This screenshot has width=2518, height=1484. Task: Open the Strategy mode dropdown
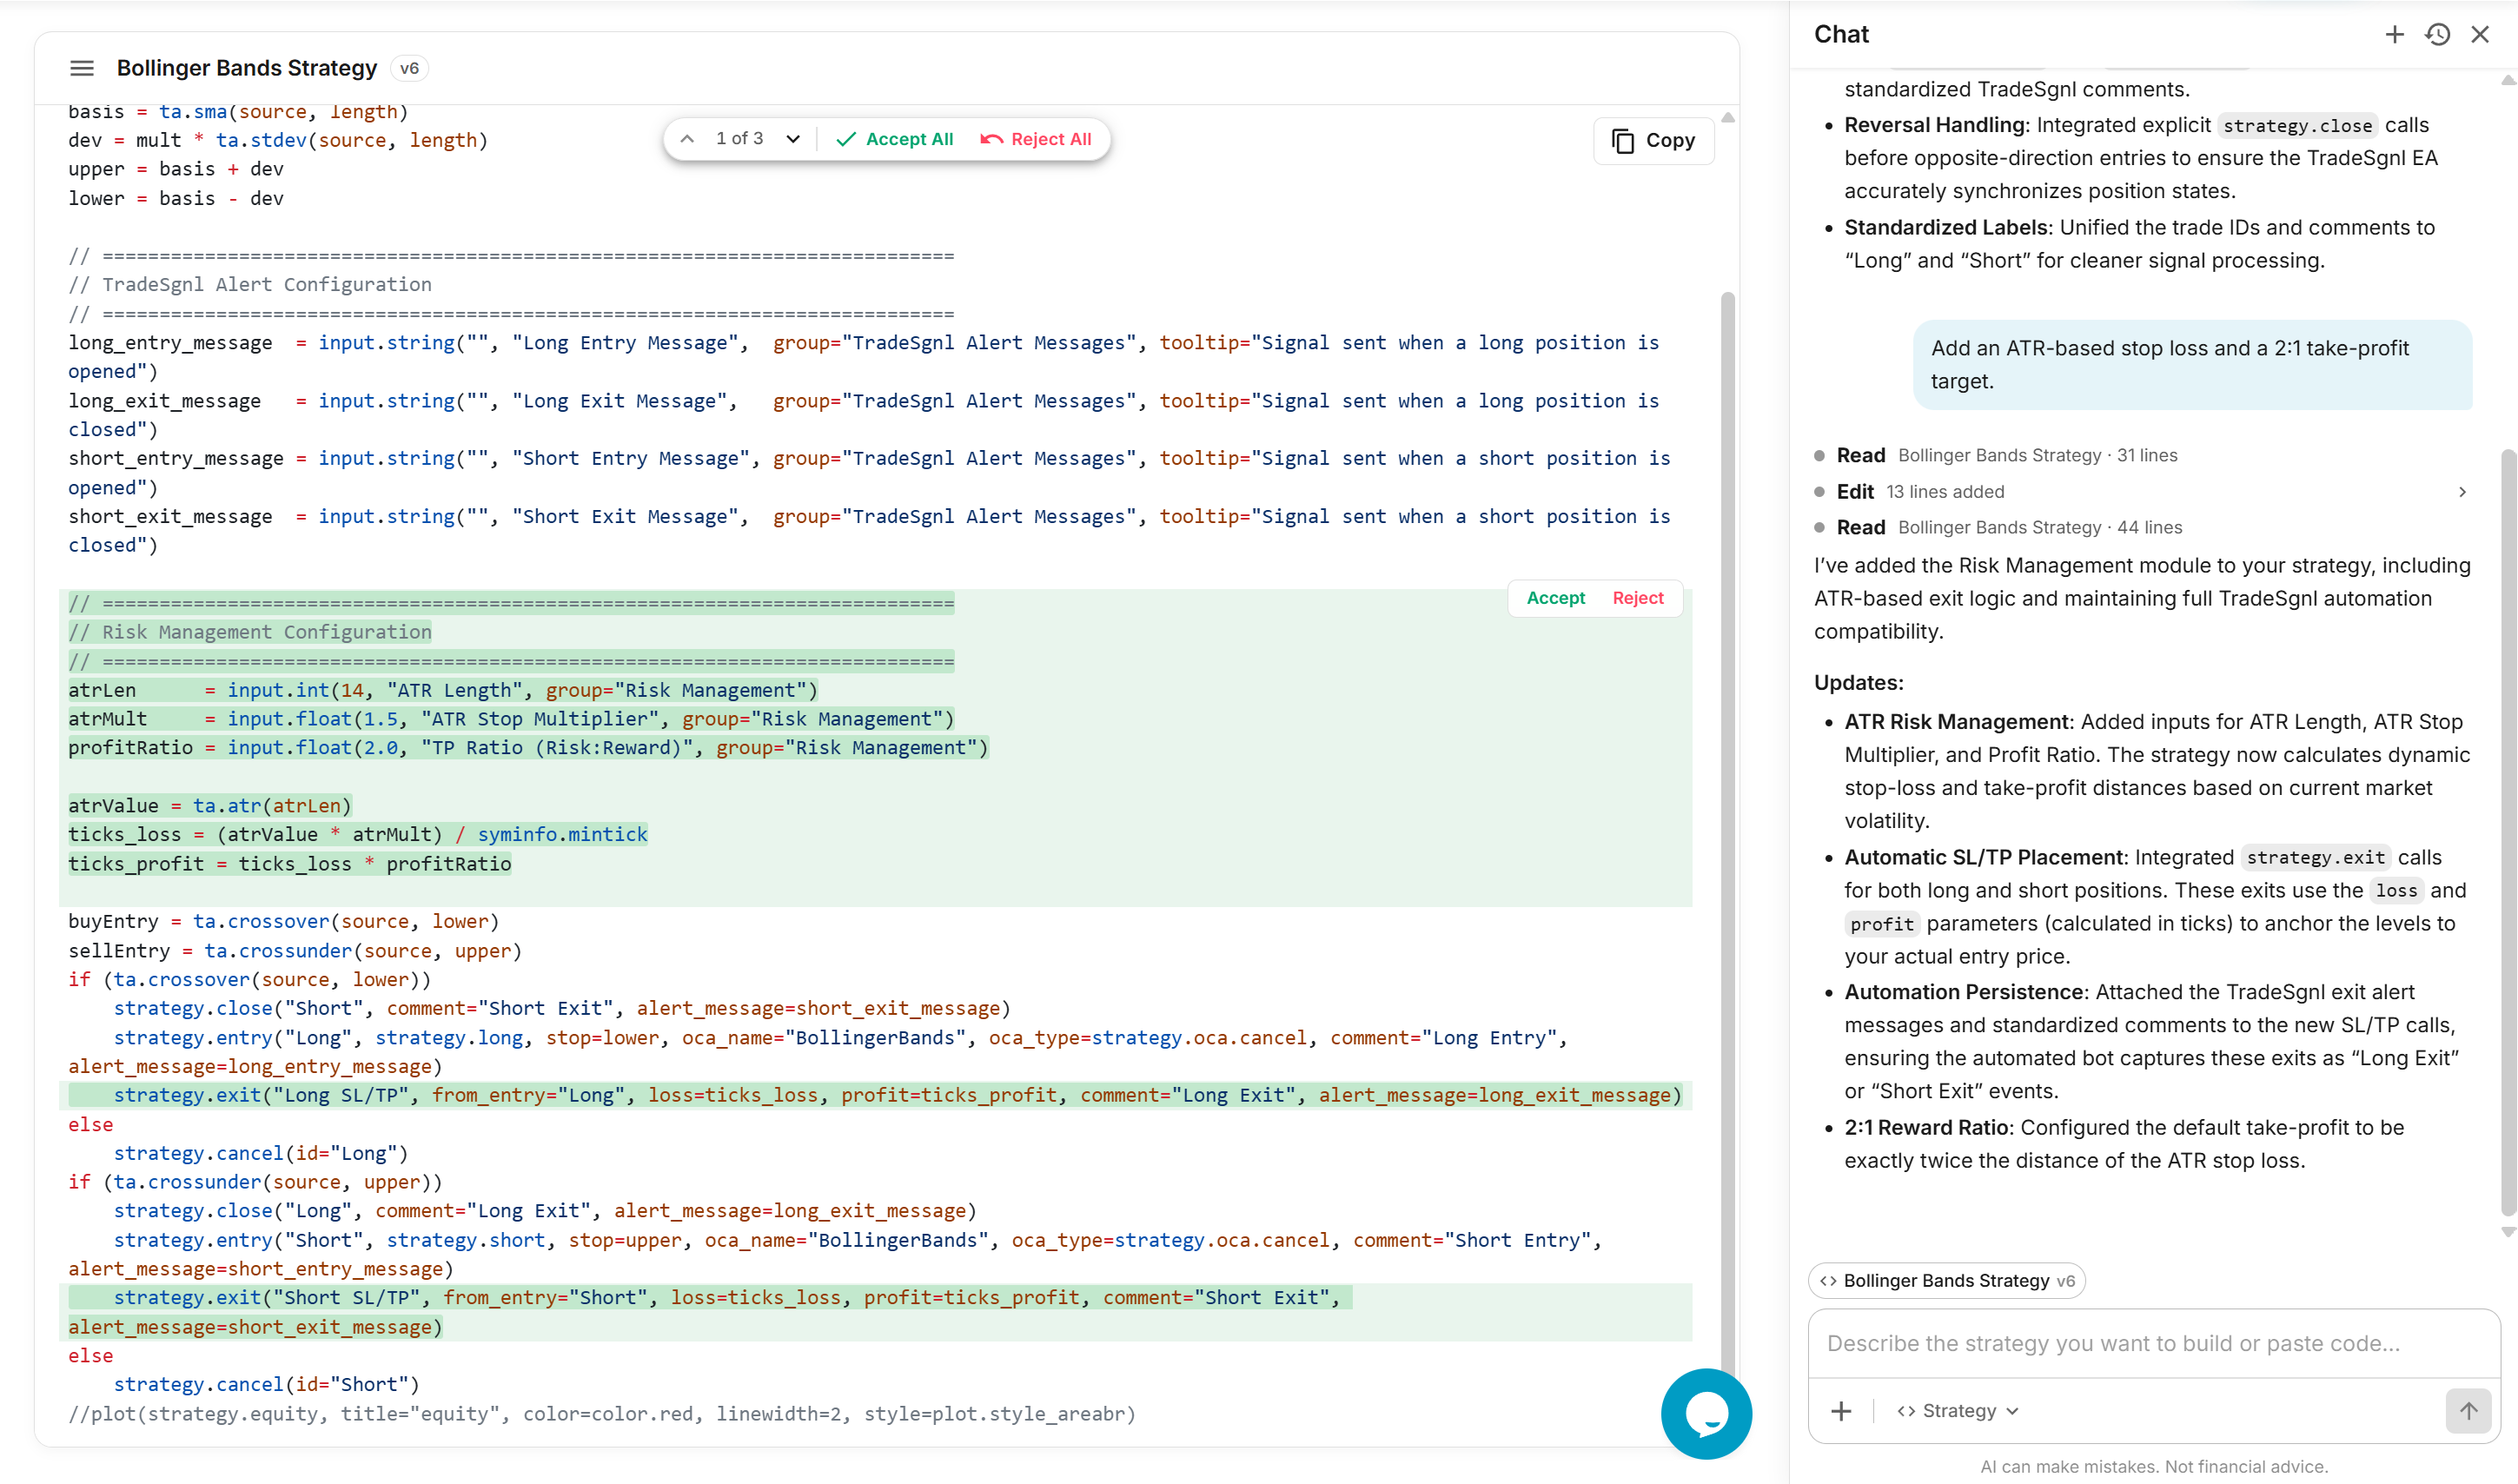tap(1958, 1411)
